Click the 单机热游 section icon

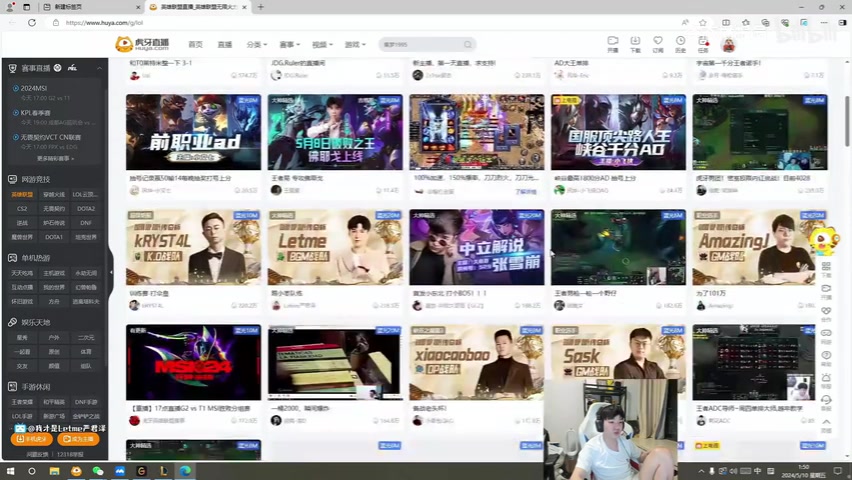pos(12,258)
